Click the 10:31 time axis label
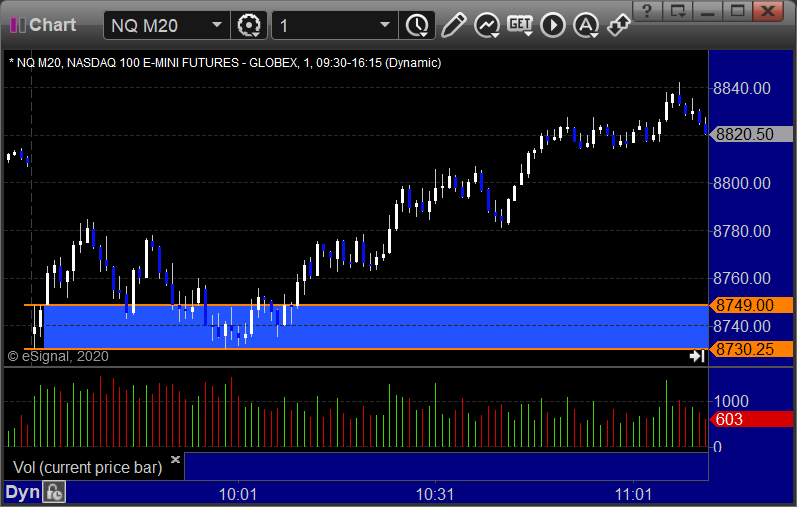Viewport: 797px width, 507px height. tap(435, 494)
